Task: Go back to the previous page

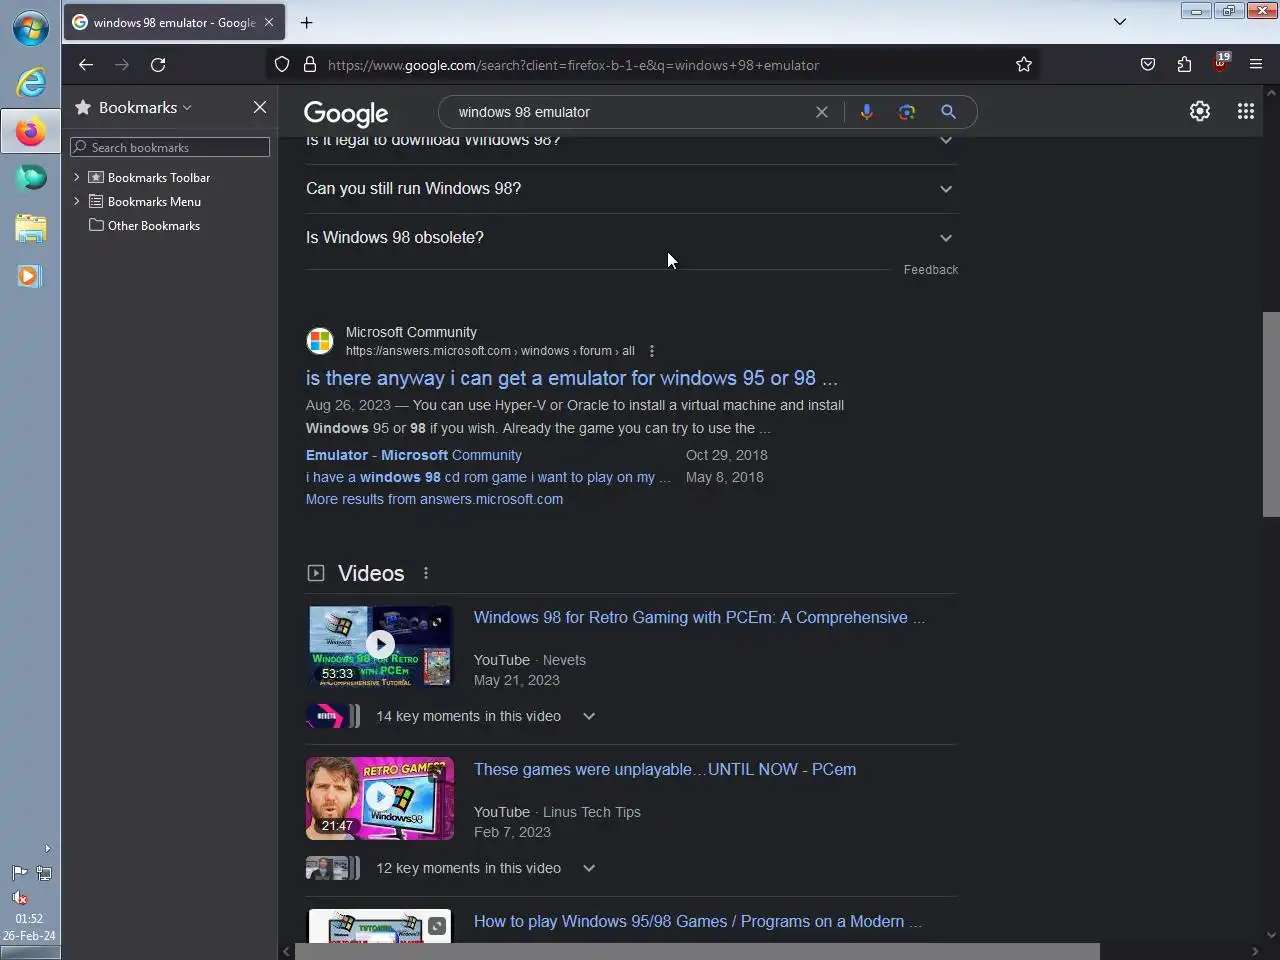Action: pyautogui.click(x=86, y=65)
